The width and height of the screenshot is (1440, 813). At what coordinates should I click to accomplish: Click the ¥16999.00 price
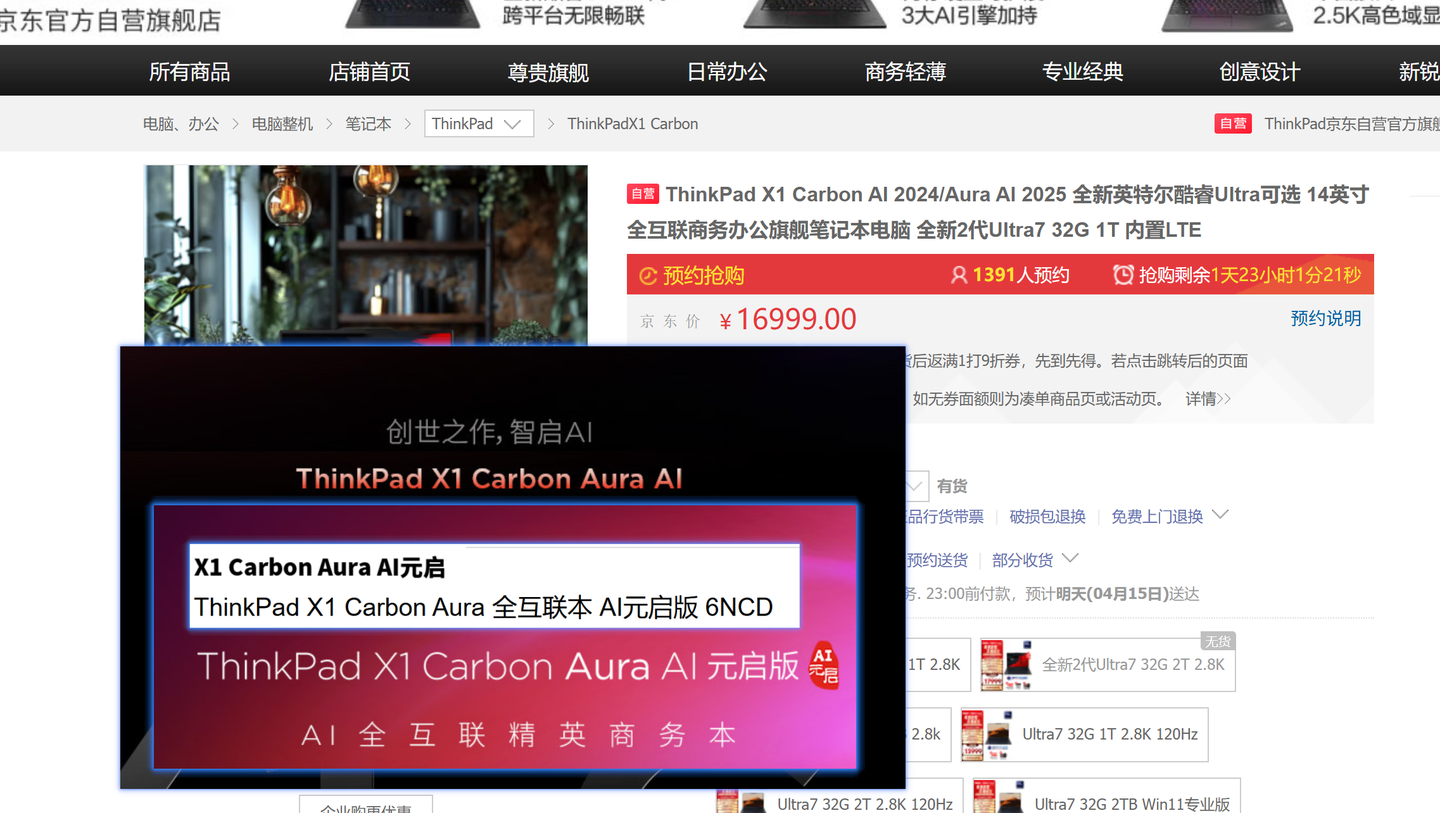(x=788, y=320)
